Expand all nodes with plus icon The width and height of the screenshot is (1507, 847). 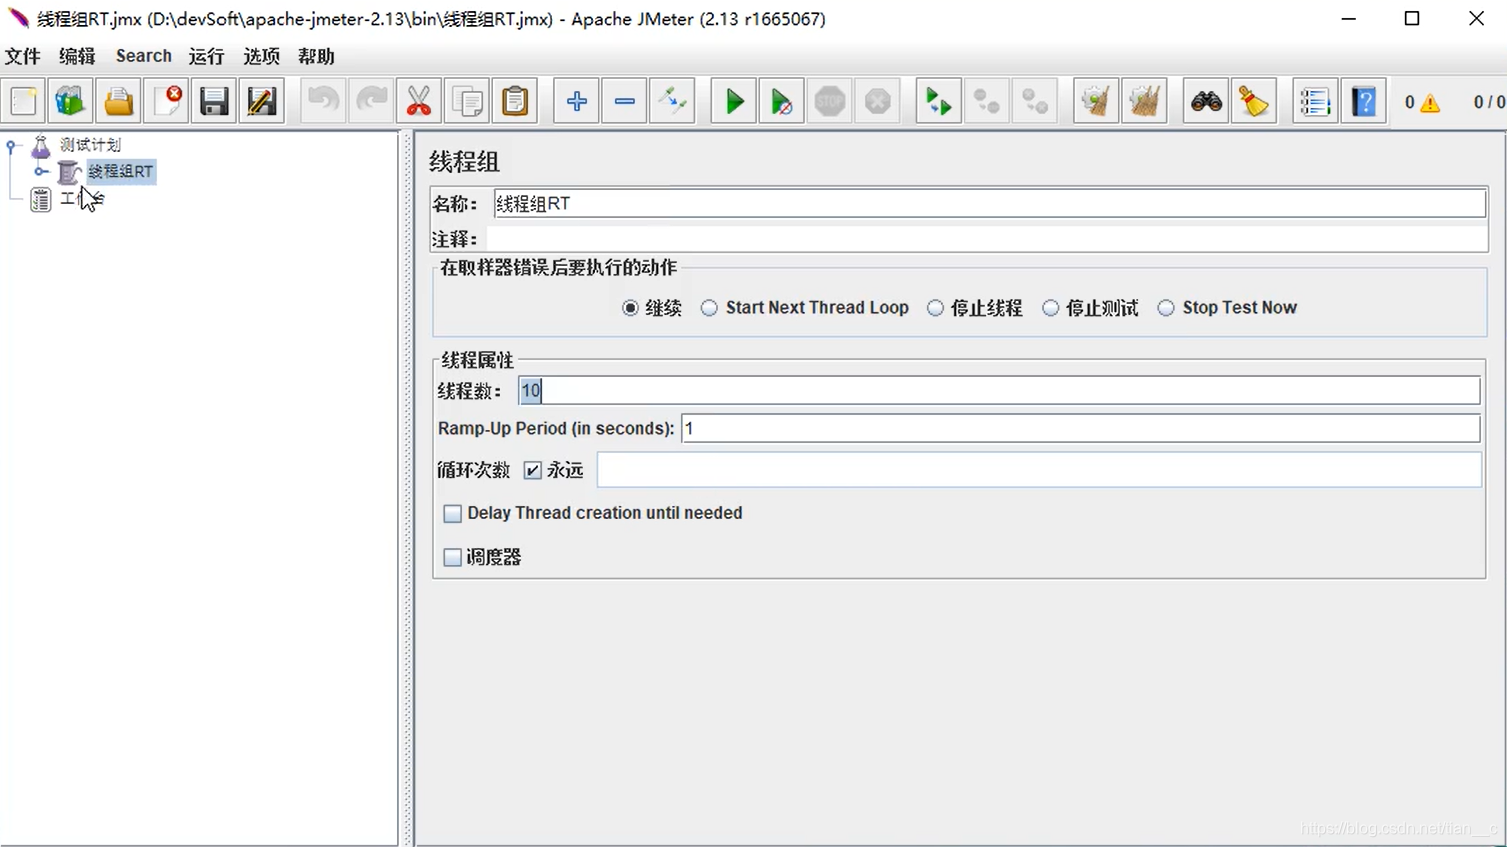click(576, 101)
